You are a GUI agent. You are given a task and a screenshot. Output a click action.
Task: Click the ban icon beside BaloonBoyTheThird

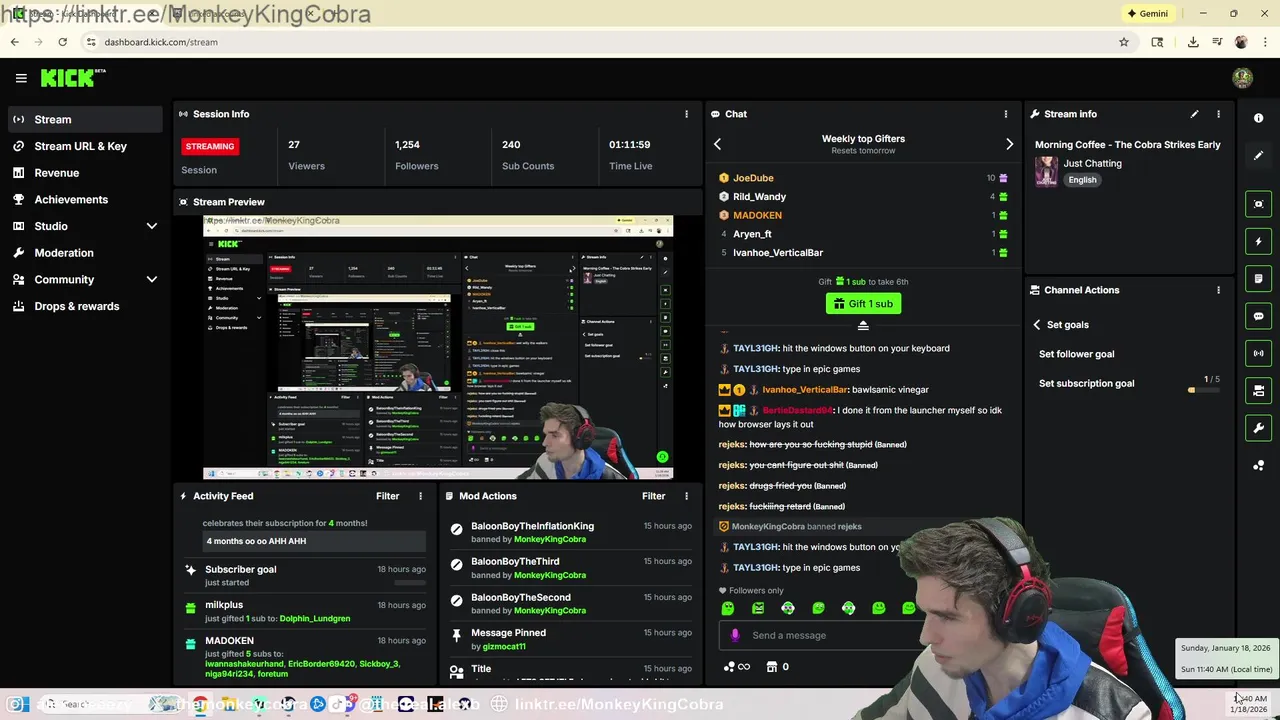point(457,565)
